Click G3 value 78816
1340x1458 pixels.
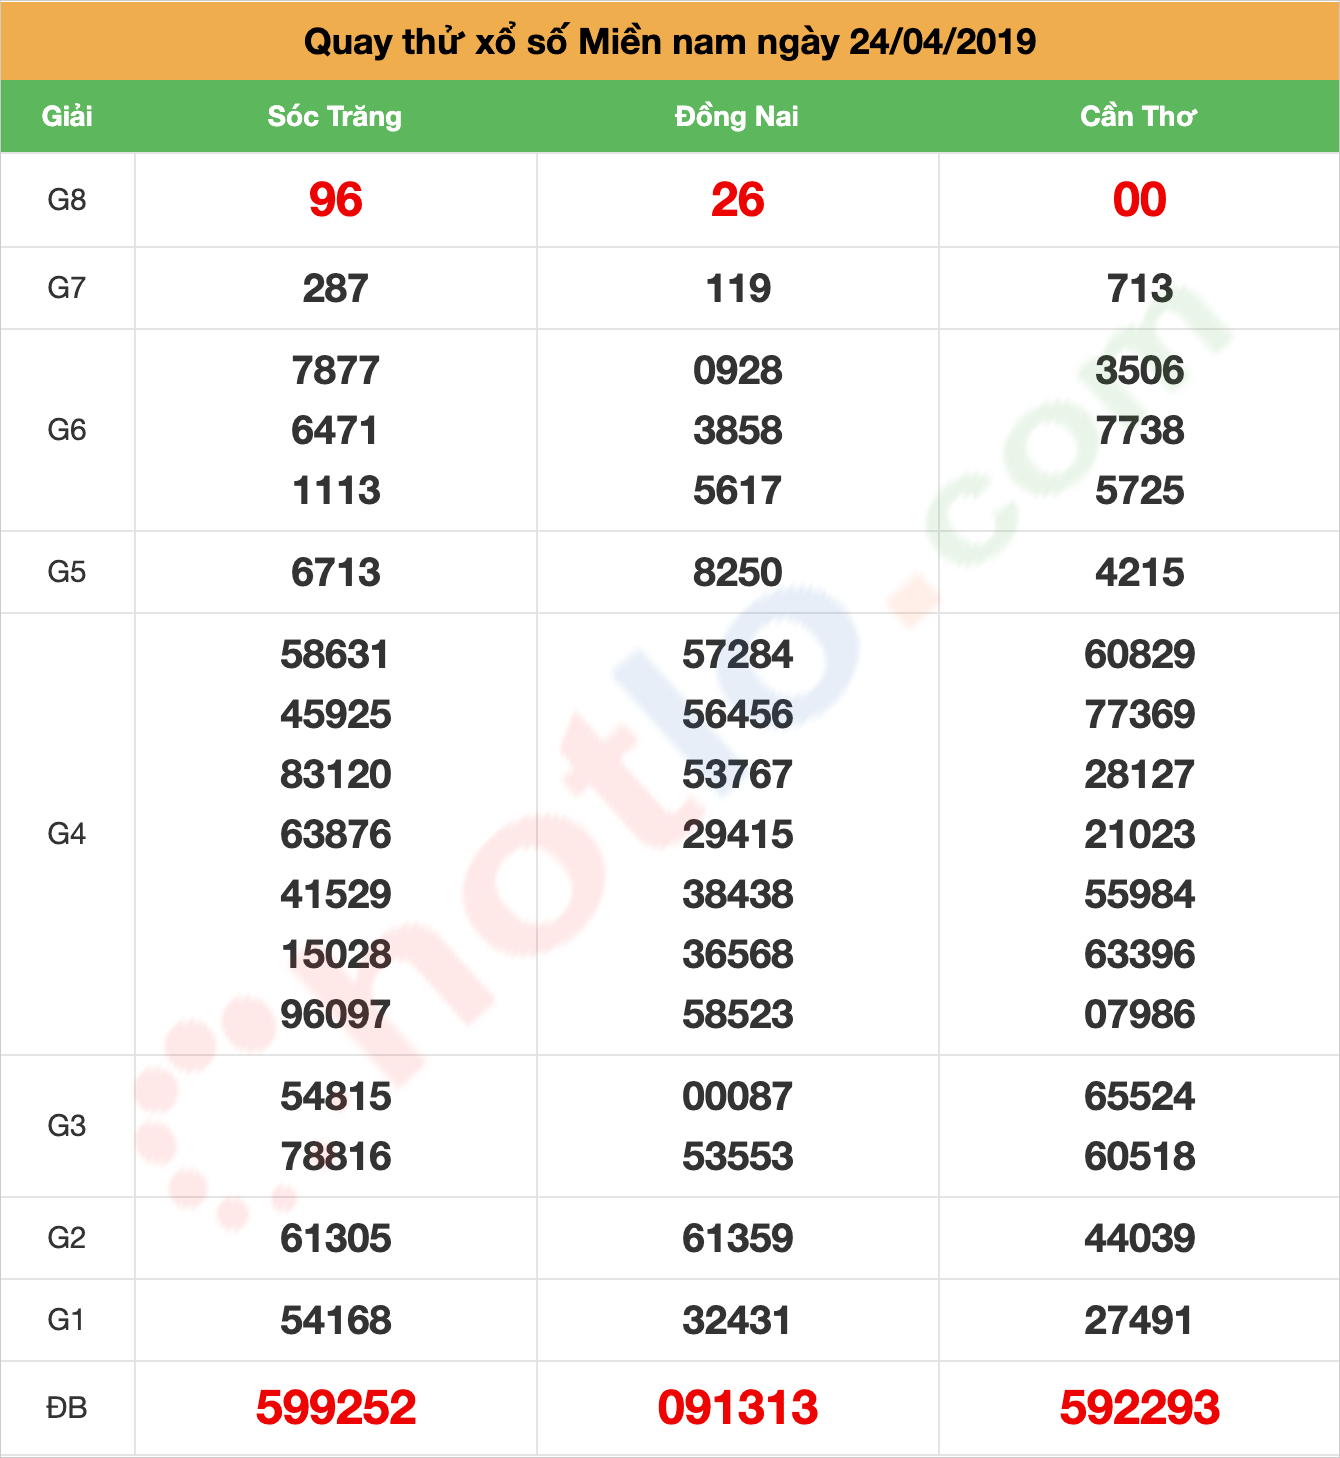pyautogui.click(x=336, y=1157)
